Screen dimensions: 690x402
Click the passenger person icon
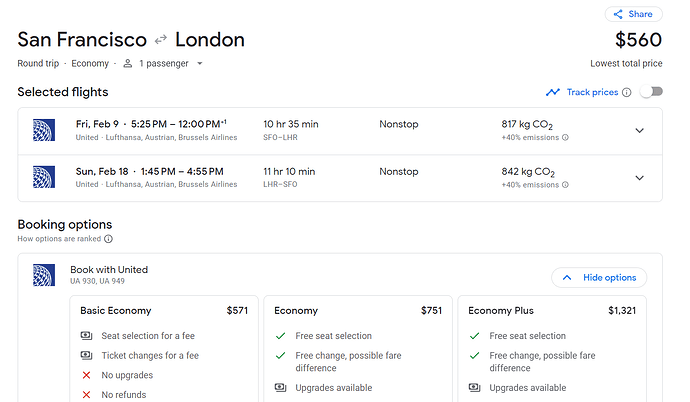click(128, 63)
